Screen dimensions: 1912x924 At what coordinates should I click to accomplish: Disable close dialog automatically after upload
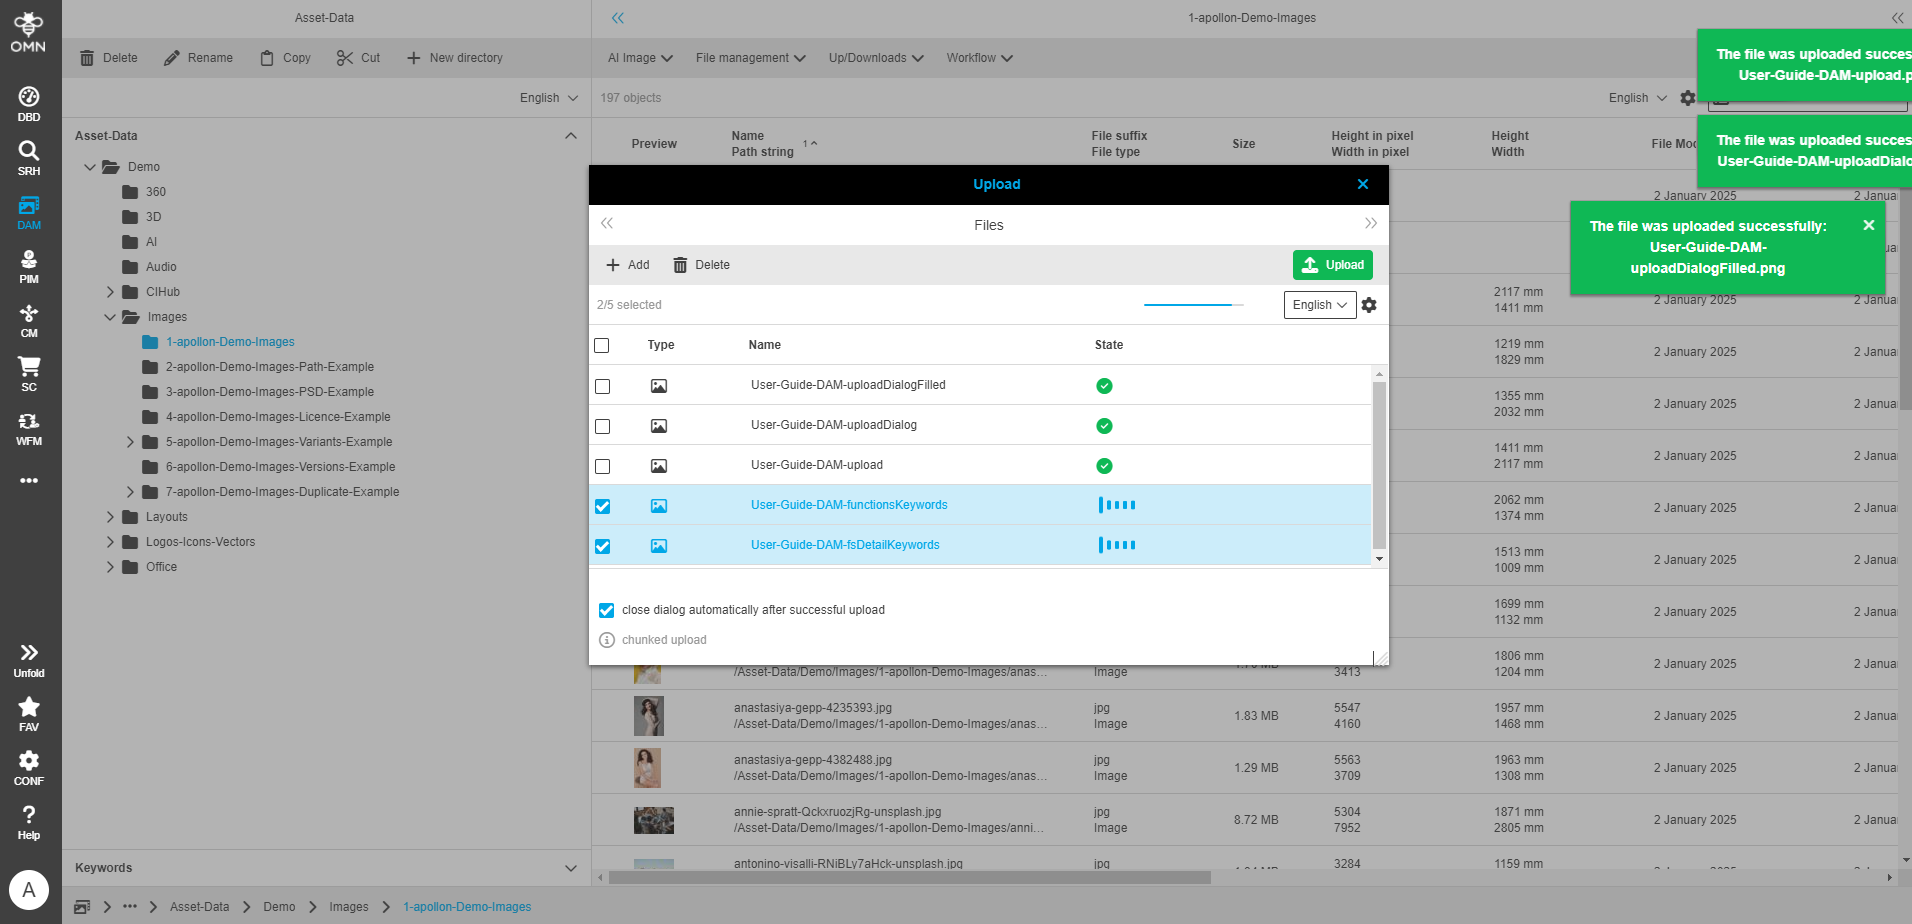coord(606,610)
